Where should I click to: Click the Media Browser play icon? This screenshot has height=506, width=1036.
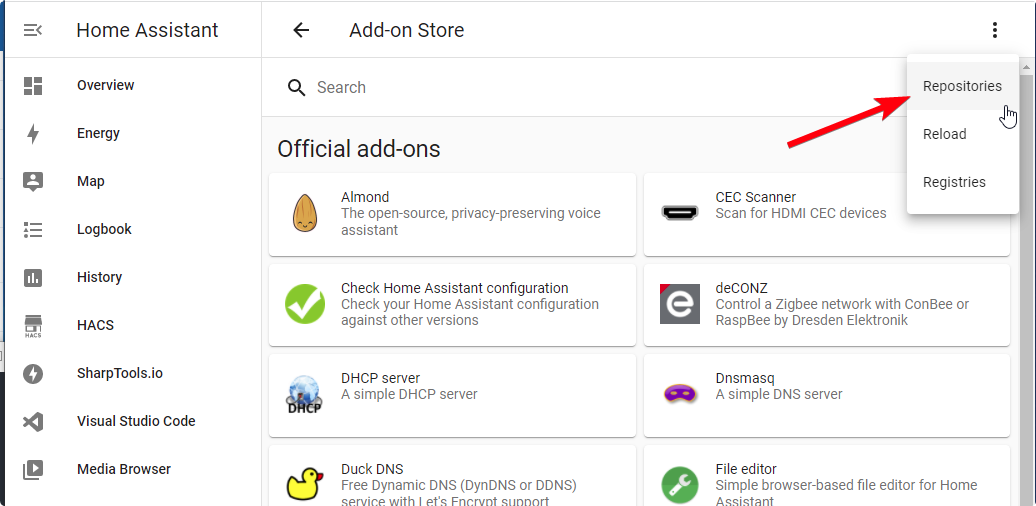pos(33,470)
